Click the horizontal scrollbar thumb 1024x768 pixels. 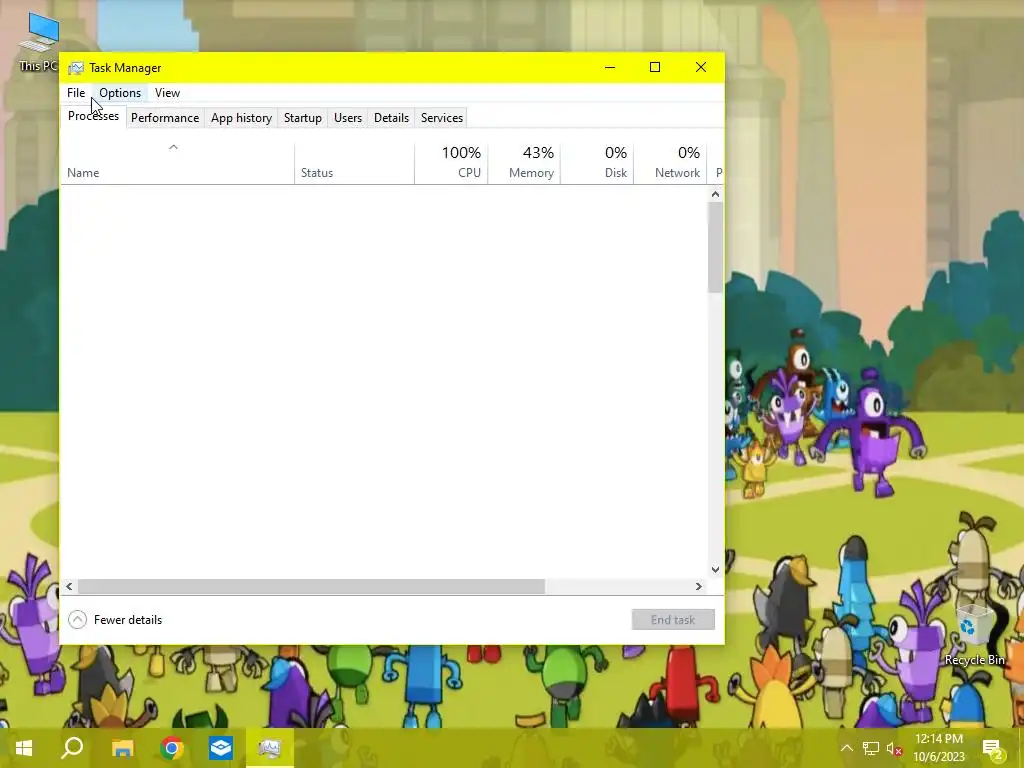tap(312, 586)
